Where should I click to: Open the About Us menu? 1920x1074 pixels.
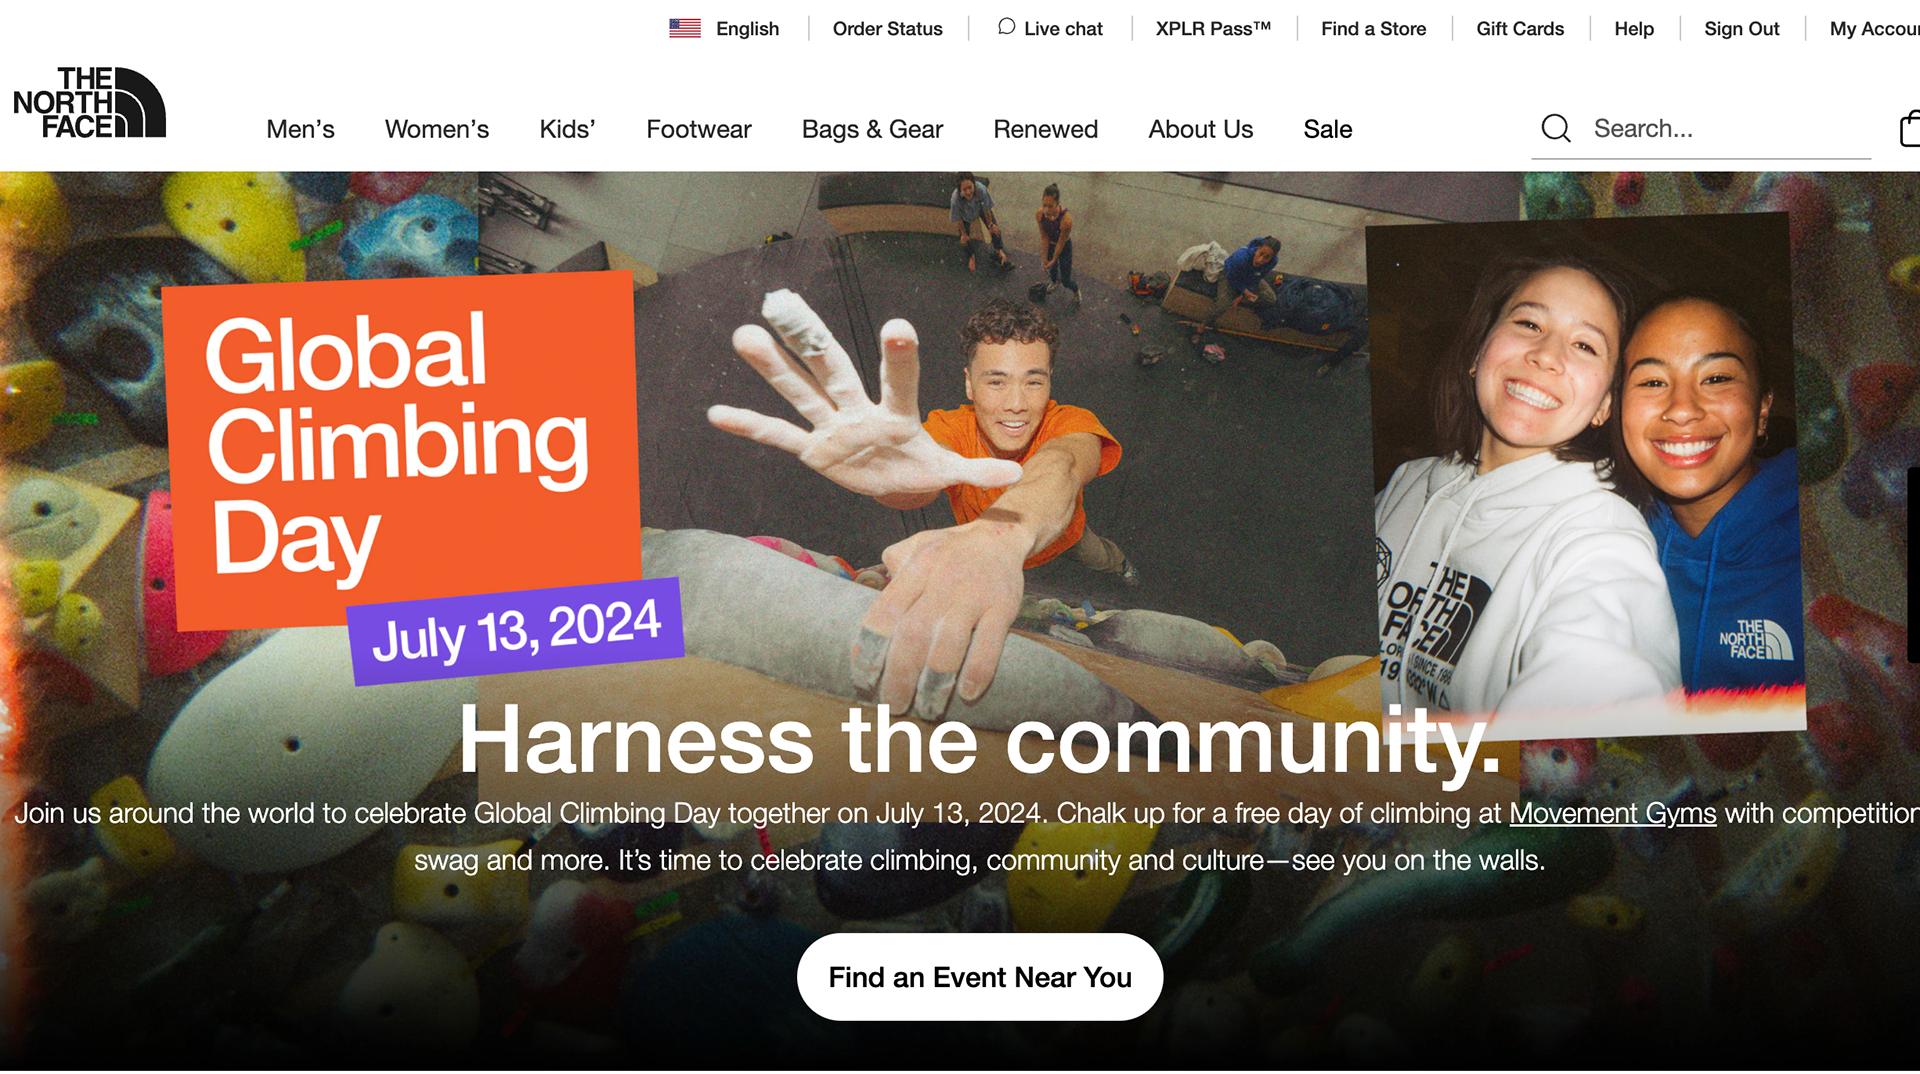tap(1200, 129)
